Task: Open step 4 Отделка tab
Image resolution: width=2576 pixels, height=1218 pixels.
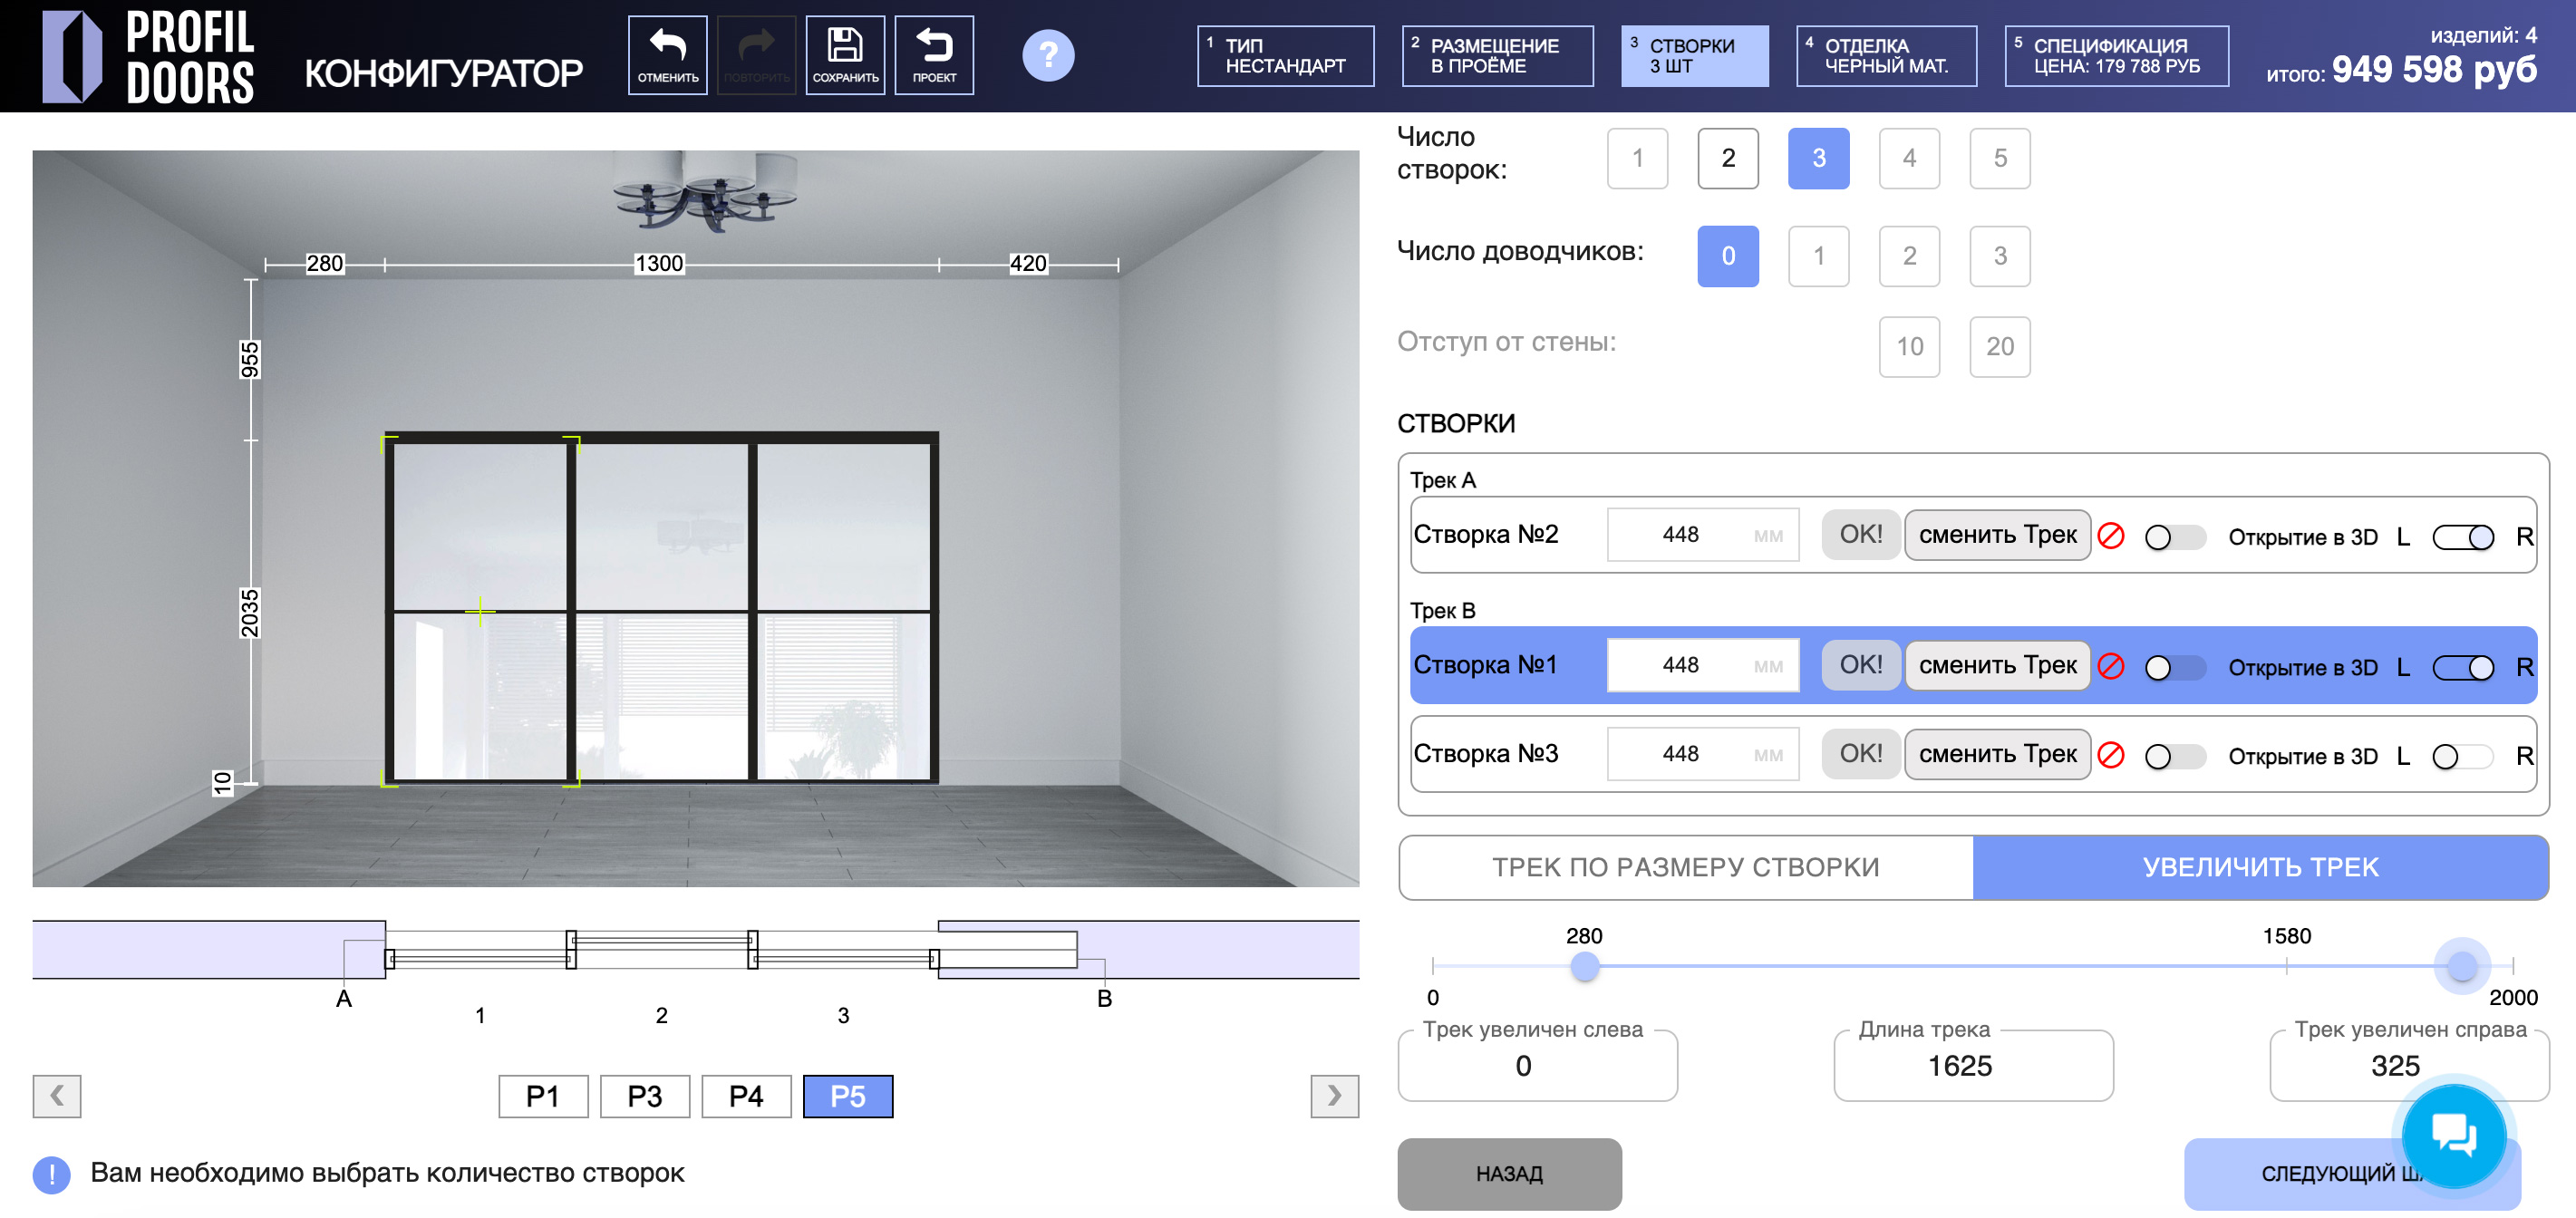Action: point(1886,56)
